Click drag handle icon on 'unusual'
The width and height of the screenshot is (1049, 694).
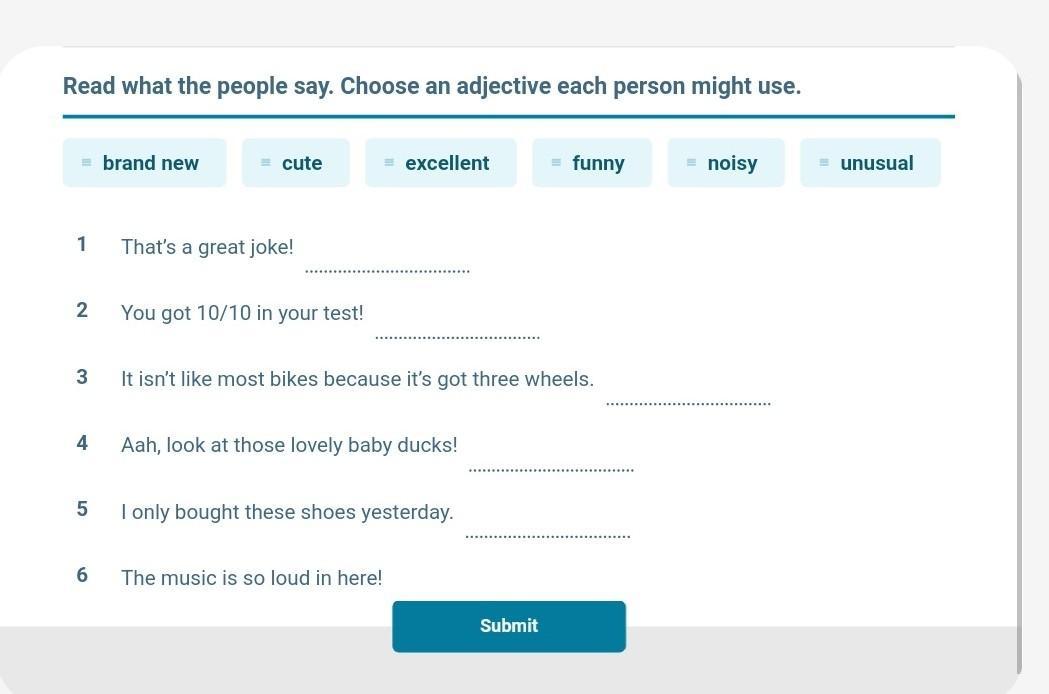point(824,163)
